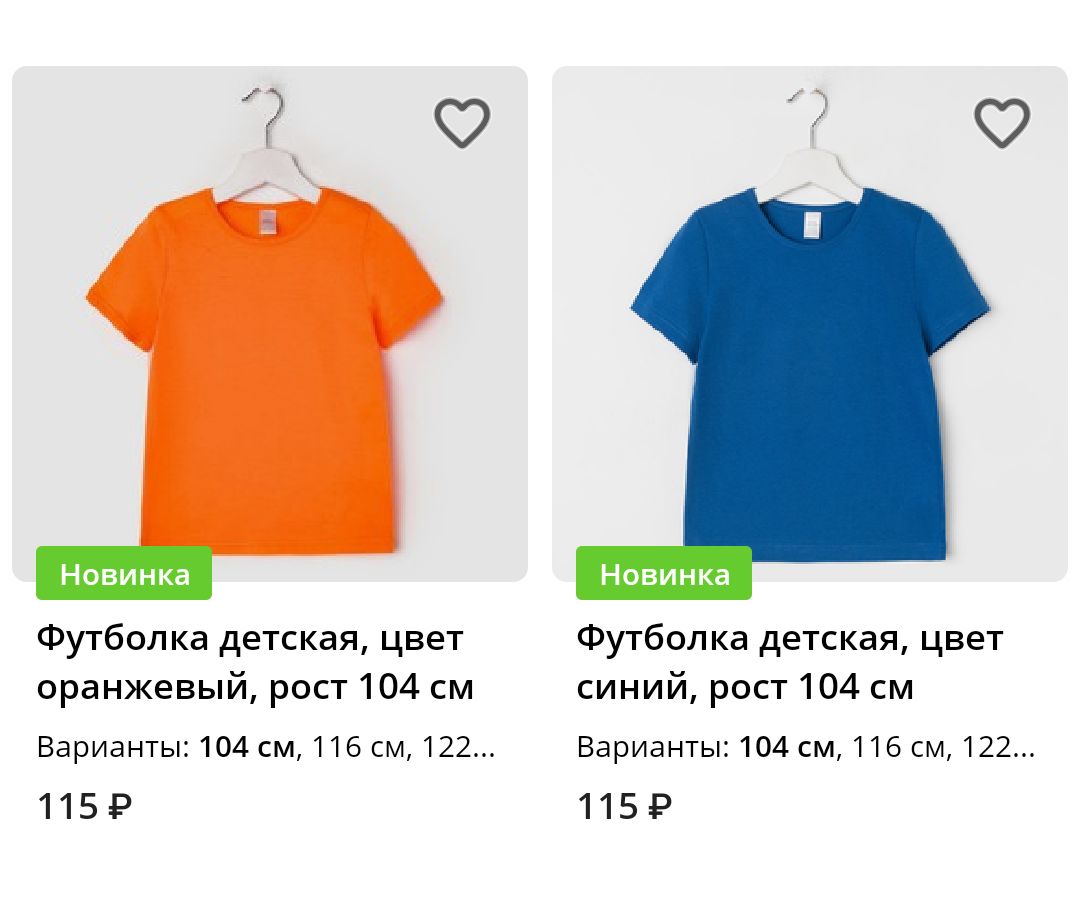Add blue t-shirt to favorites with heart icon
This screenshot has width=1080, height=901.
1001,123
